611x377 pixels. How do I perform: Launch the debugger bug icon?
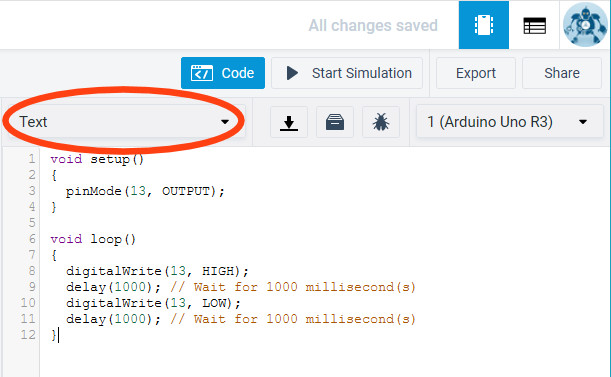coord(381,122)
